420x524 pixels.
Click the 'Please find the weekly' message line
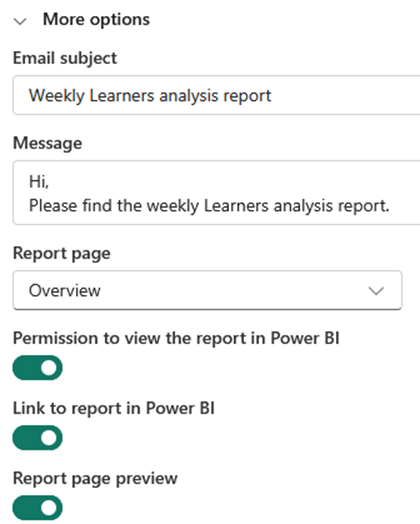coord(209,206)
